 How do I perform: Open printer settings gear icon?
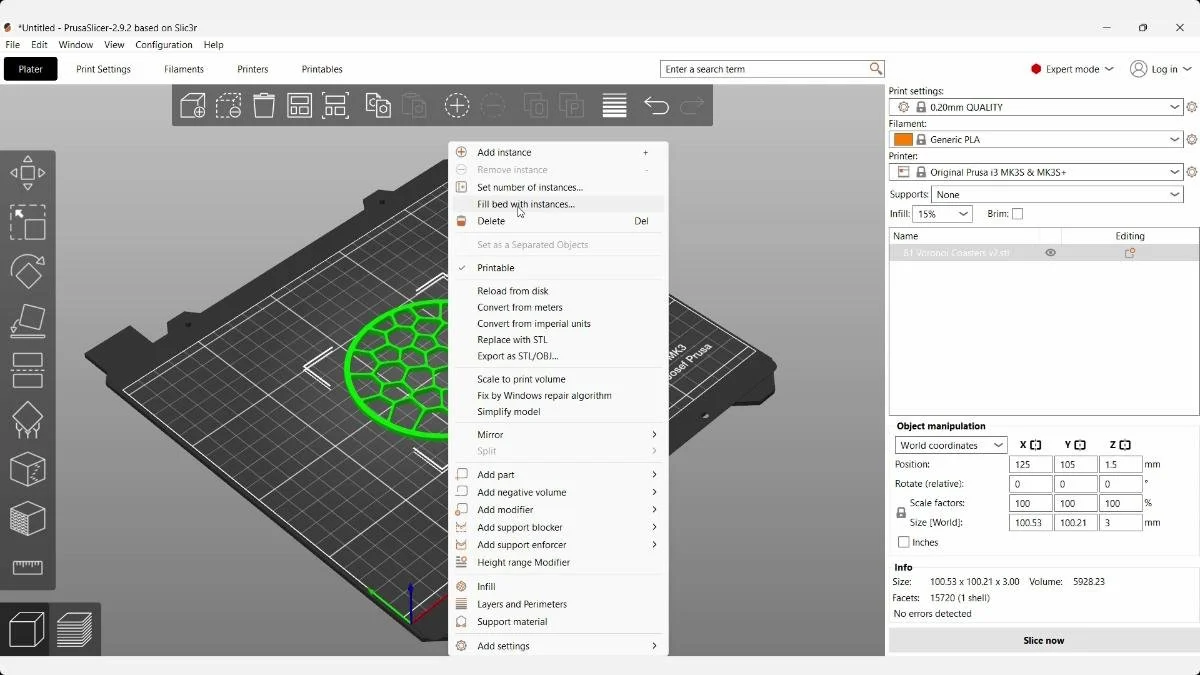[1191, 172]
